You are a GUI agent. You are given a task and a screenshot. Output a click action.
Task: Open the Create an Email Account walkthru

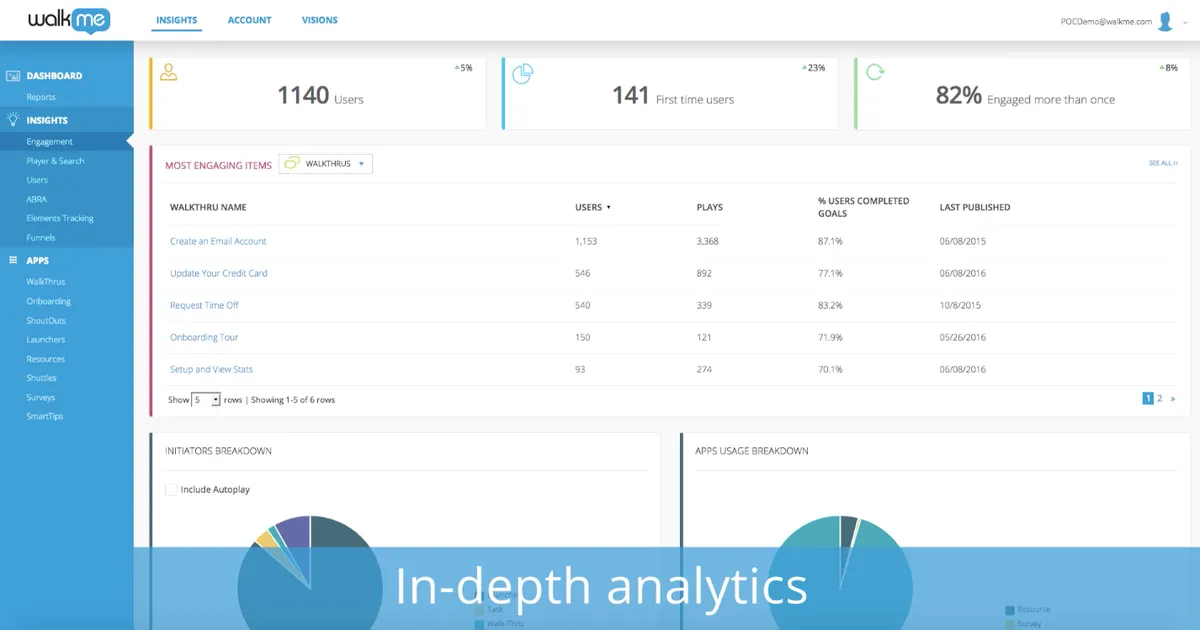coord(218,241)
